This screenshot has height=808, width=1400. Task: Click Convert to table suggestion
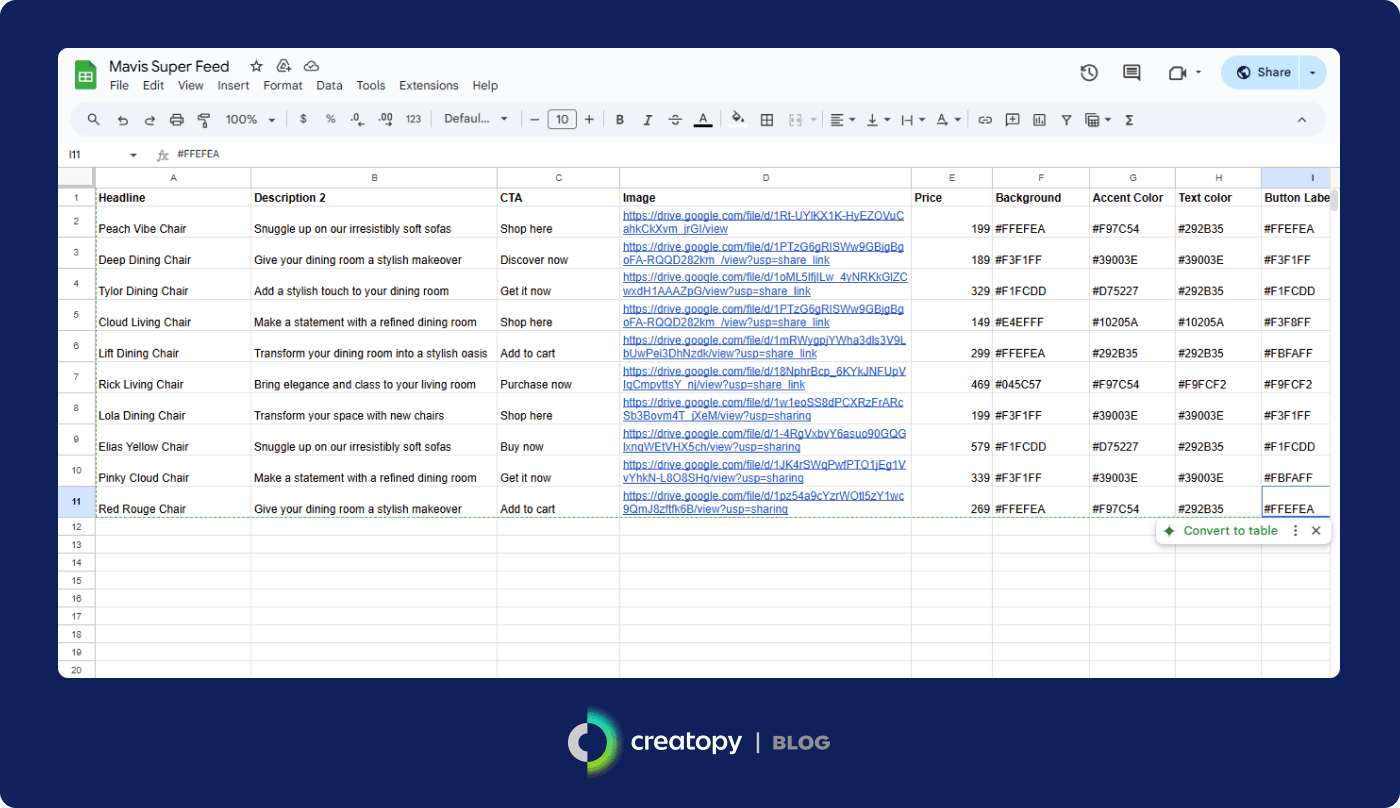click(1230, 531)
